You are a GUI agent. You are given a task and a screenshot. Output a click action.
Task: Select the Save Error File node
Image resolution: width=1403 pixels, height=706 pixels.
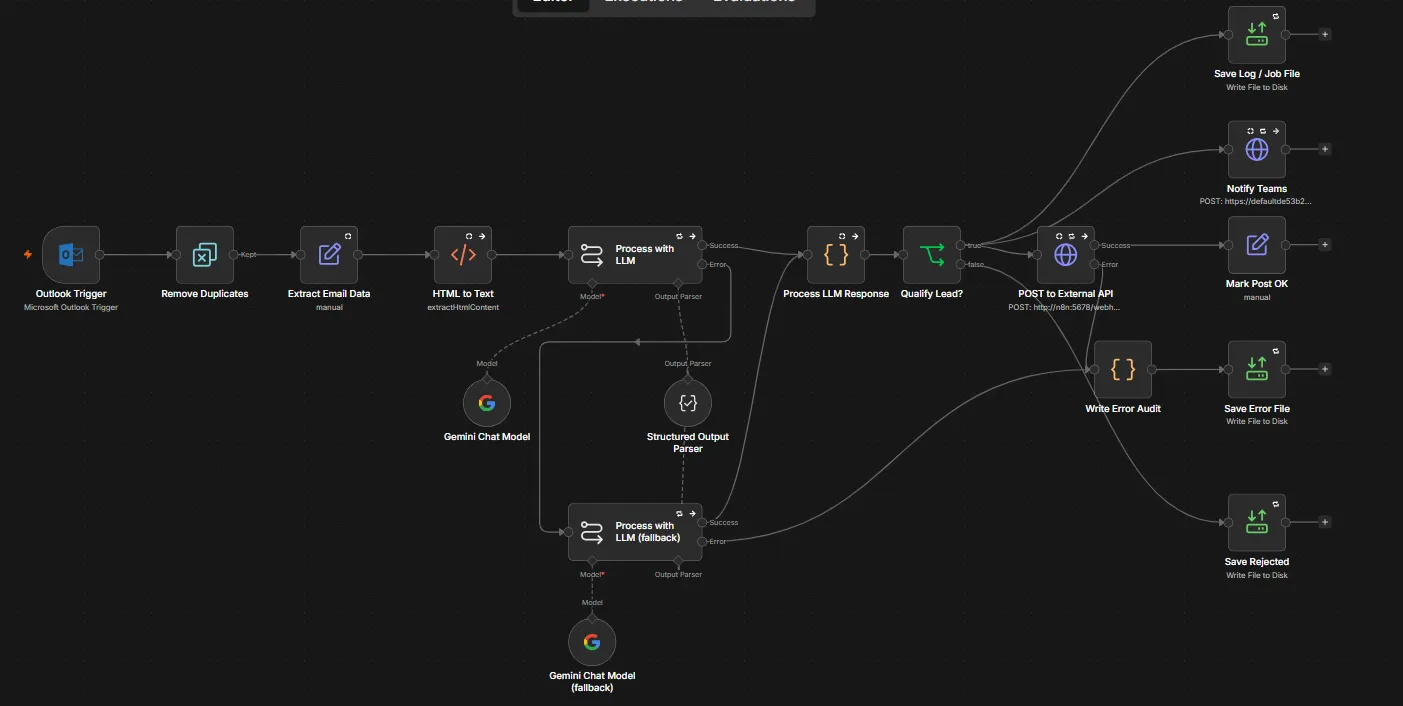1257,370
